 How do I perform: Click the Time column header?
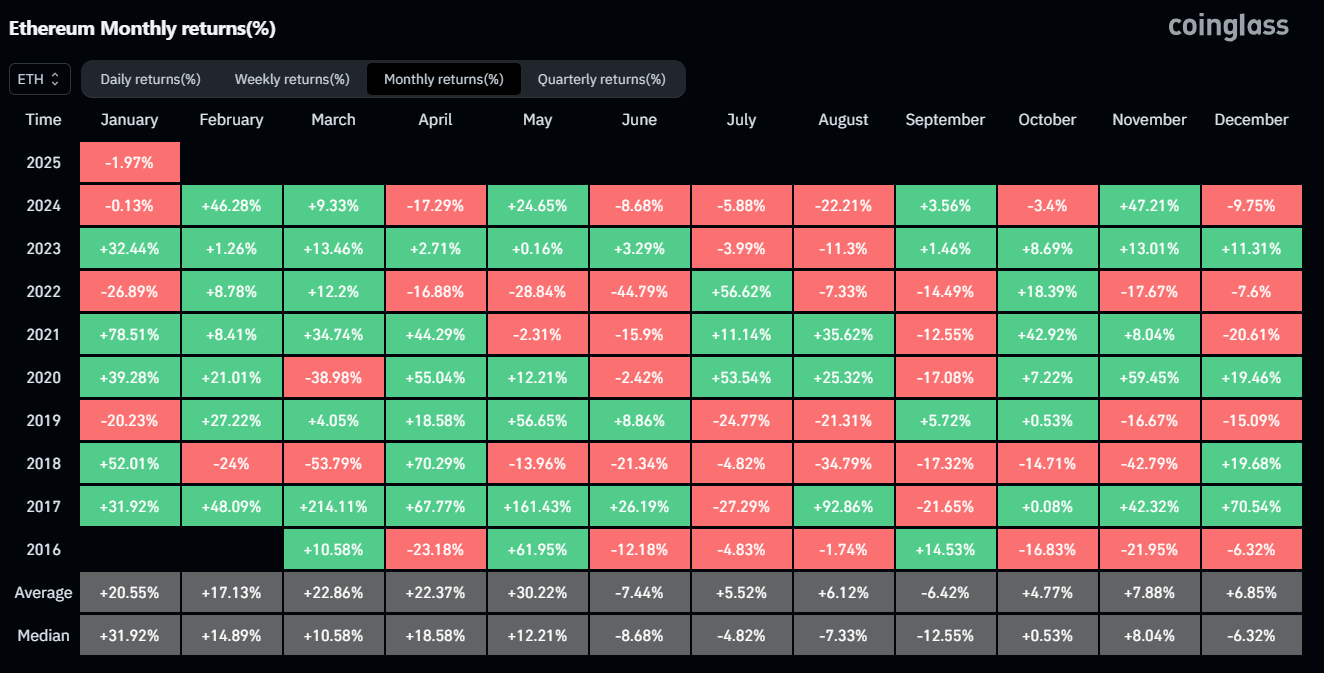click(43, 120)
